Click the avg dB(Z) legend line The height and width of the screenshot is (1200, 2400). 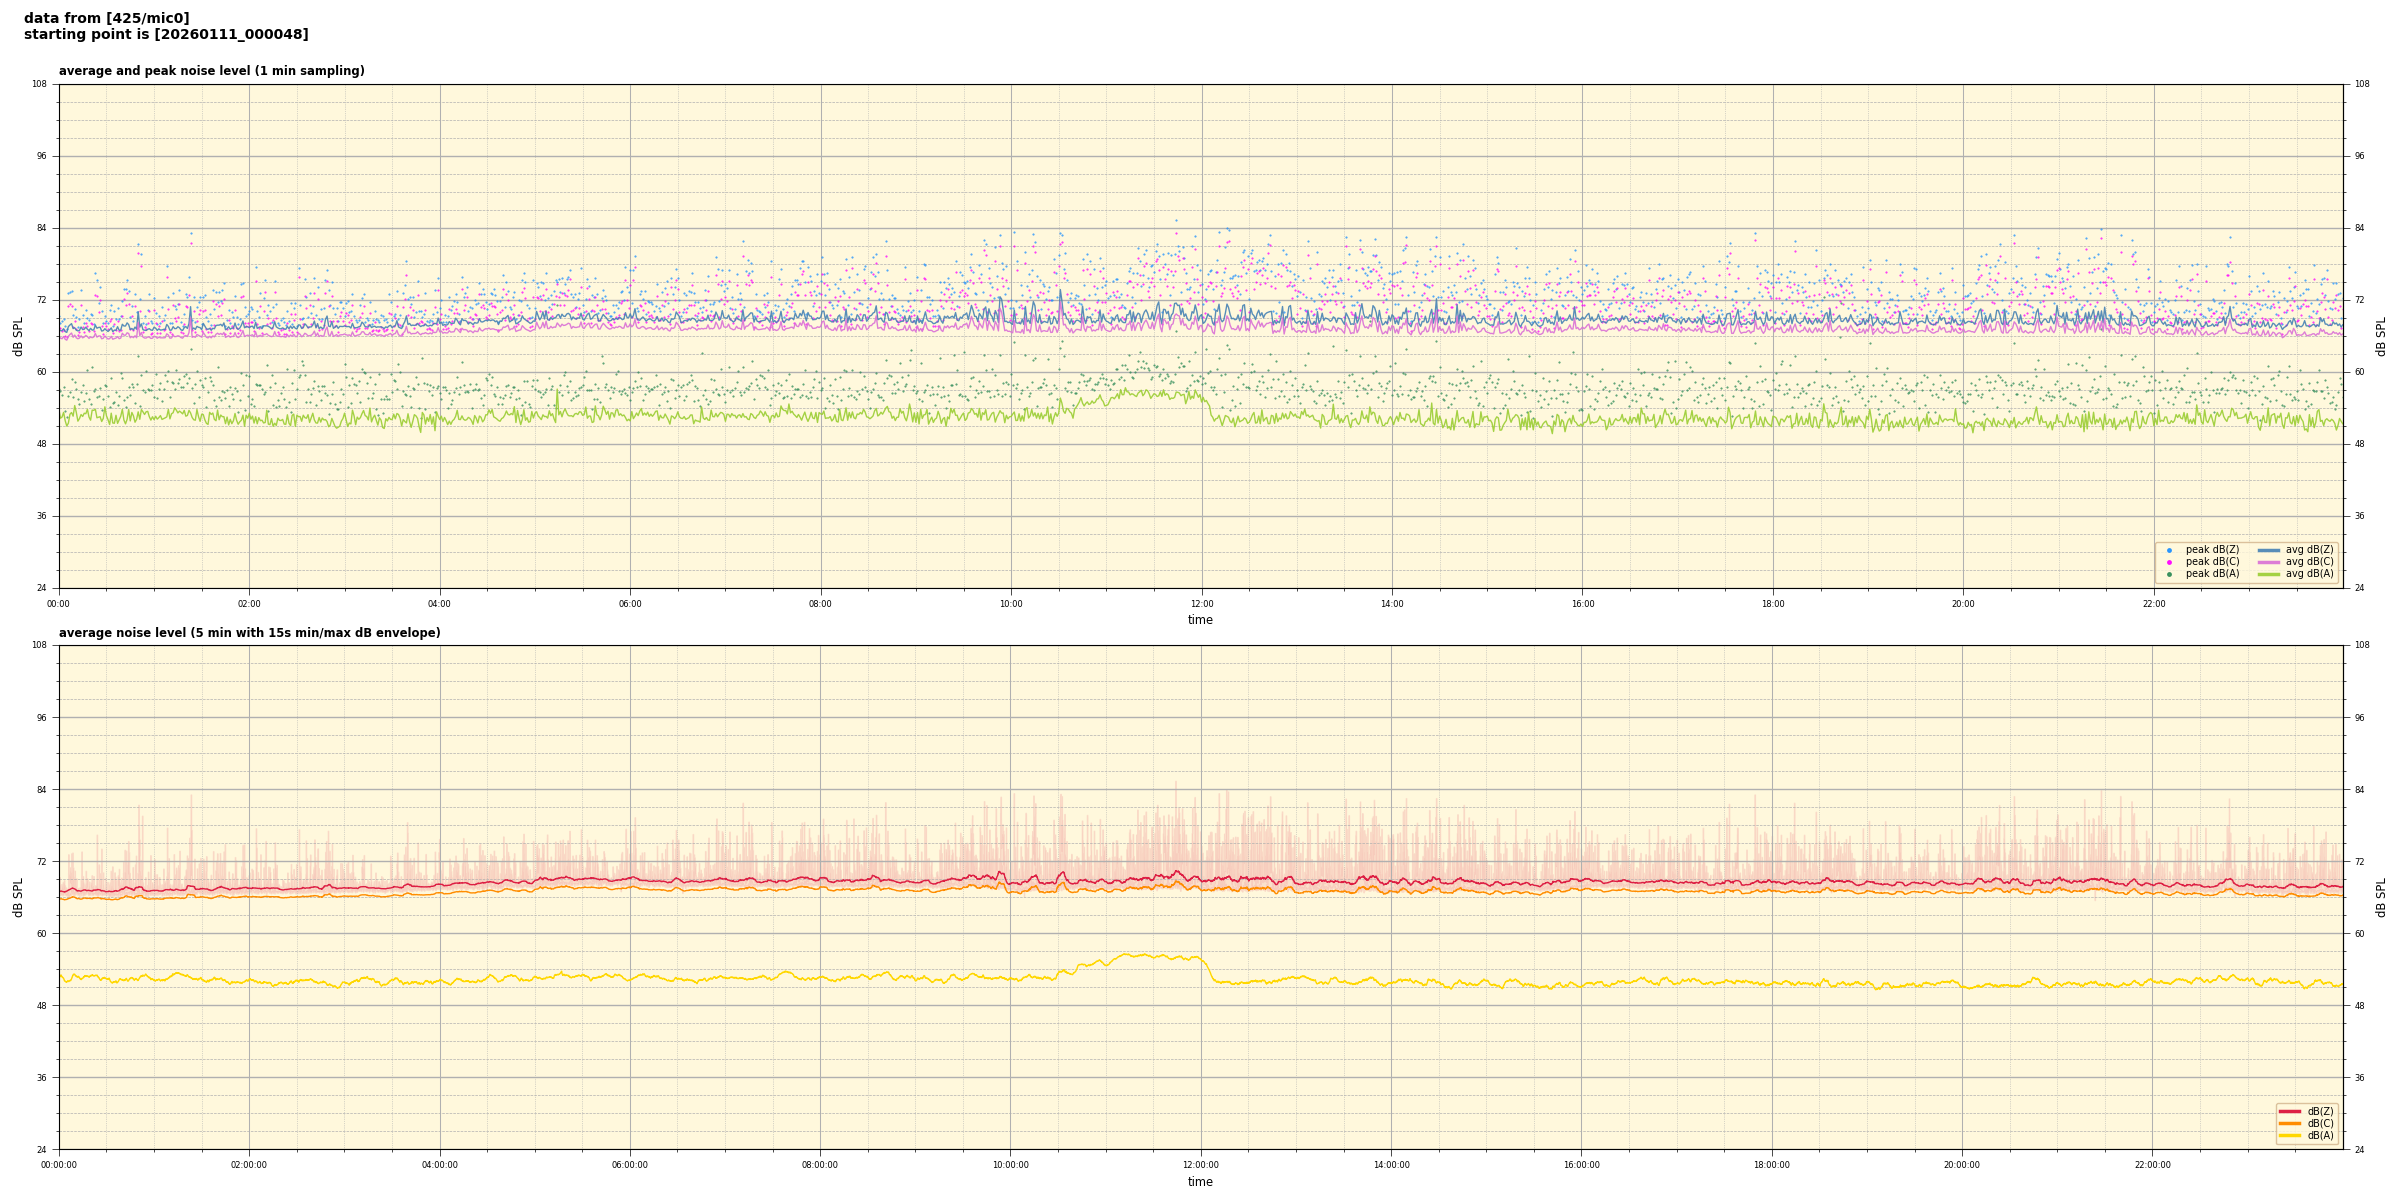(x=2268, y=550)
